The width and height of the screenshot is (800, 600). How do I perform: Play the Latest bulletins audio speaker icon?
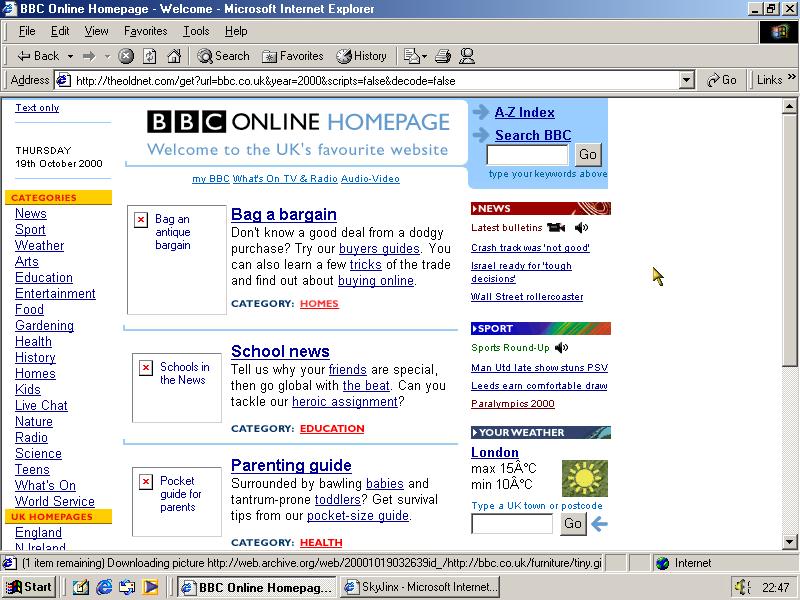coord(581,228)
